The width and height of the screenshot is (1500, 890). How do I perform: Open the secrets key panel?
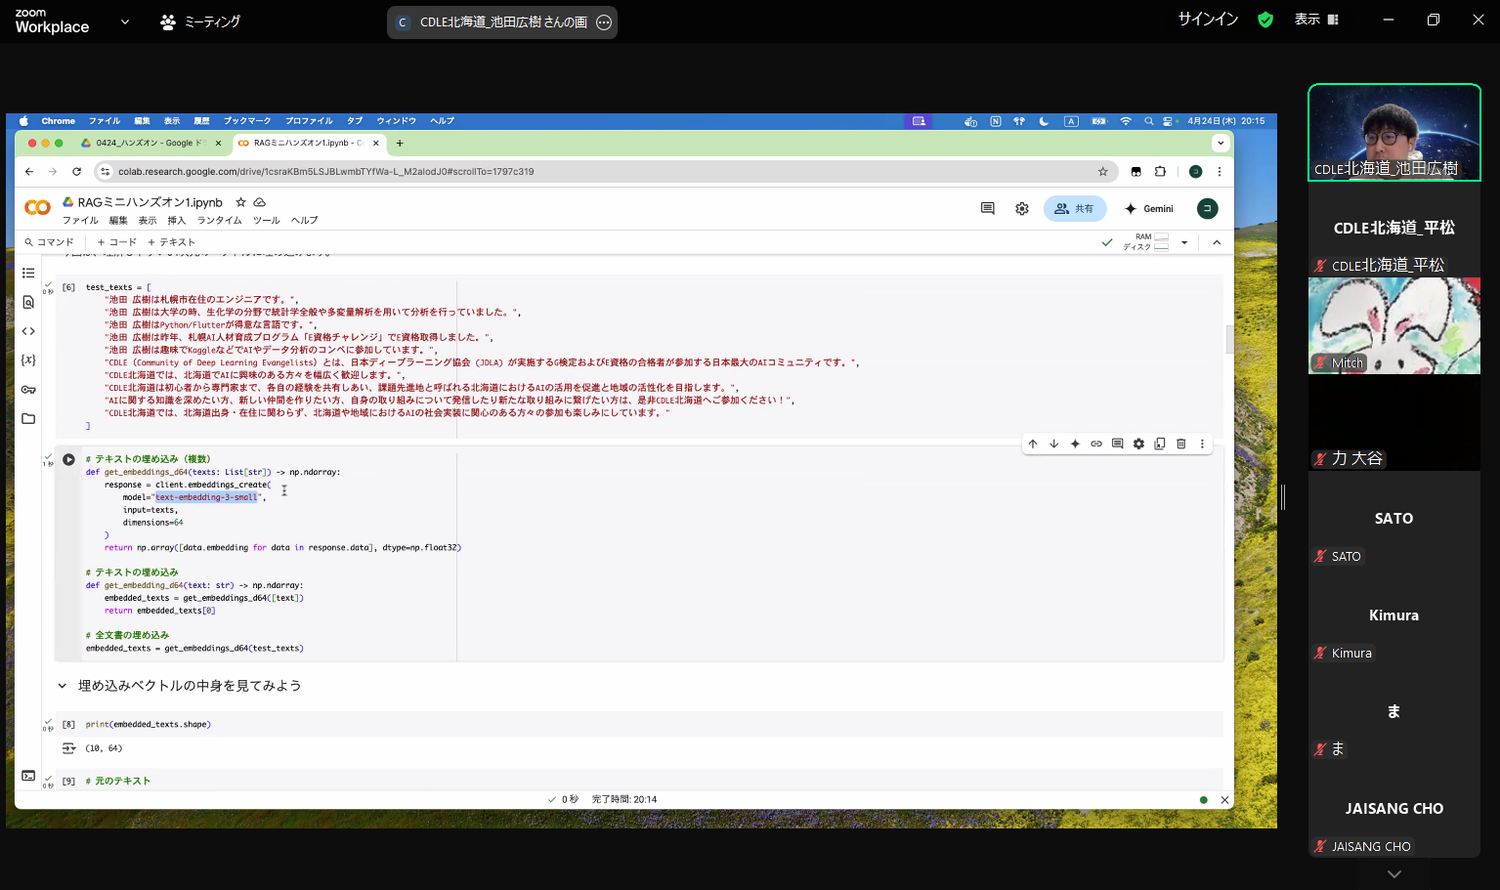point(28,390)
